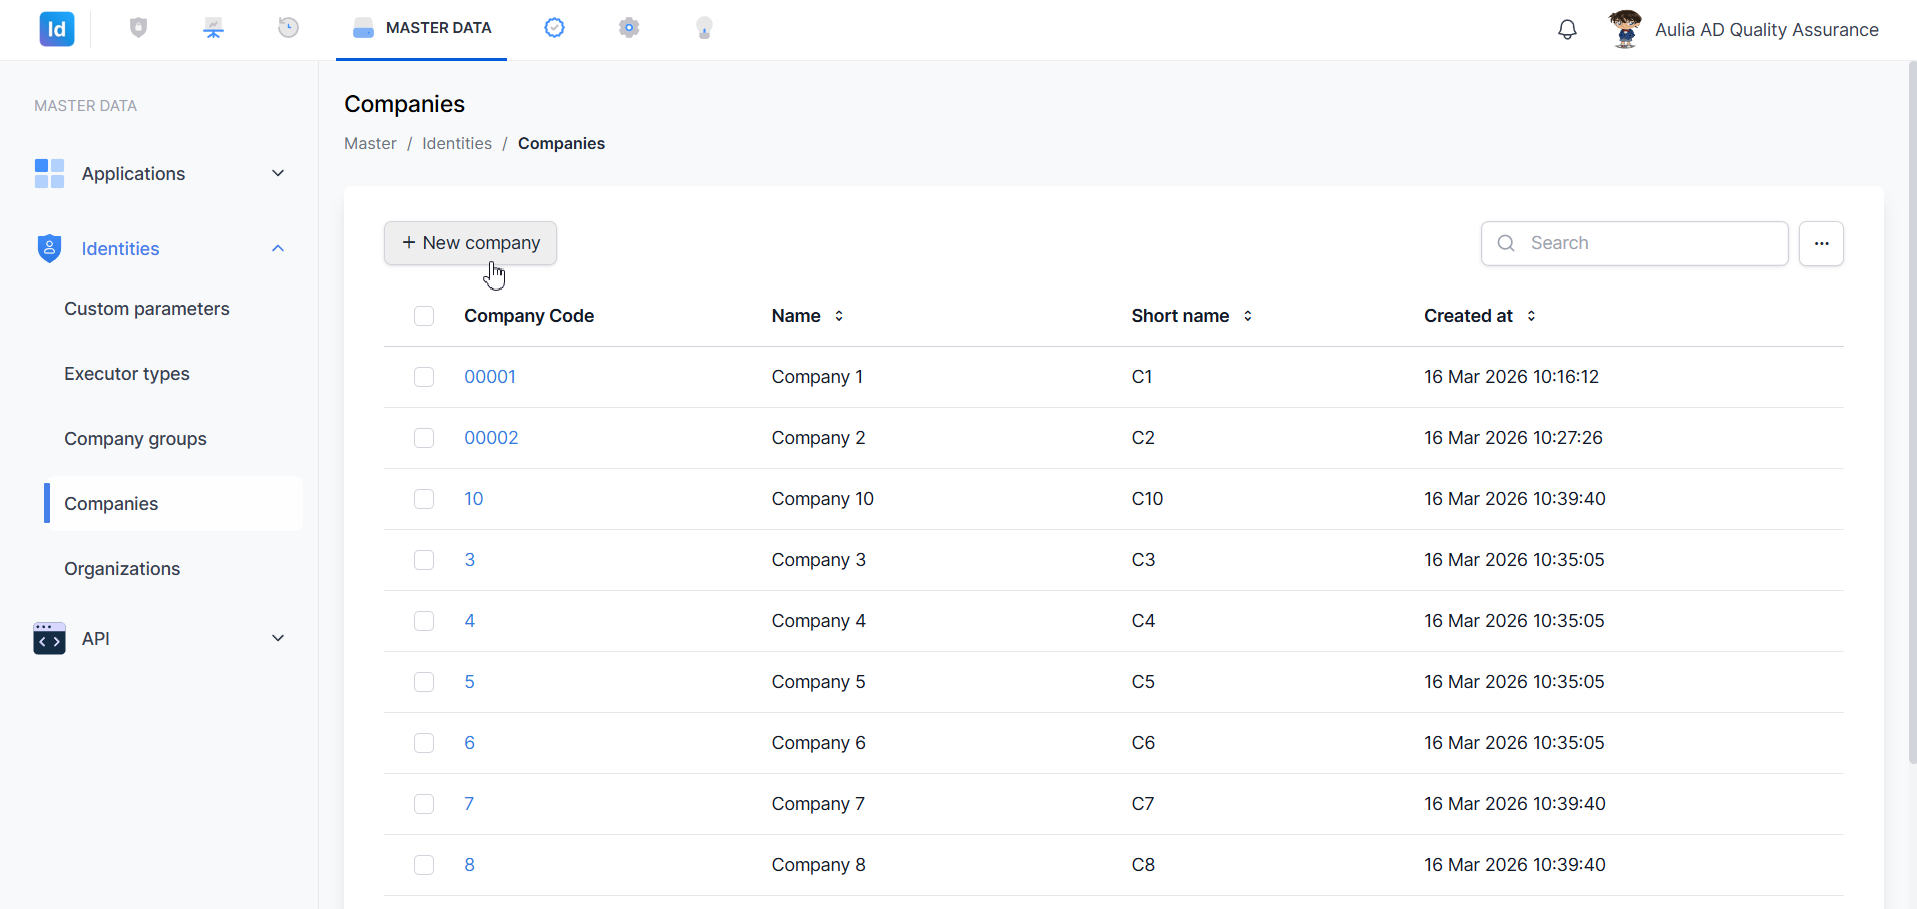Click the API code icon in sidebar
The height and width of the screenshot is (909, 1917).
(49, 638)
